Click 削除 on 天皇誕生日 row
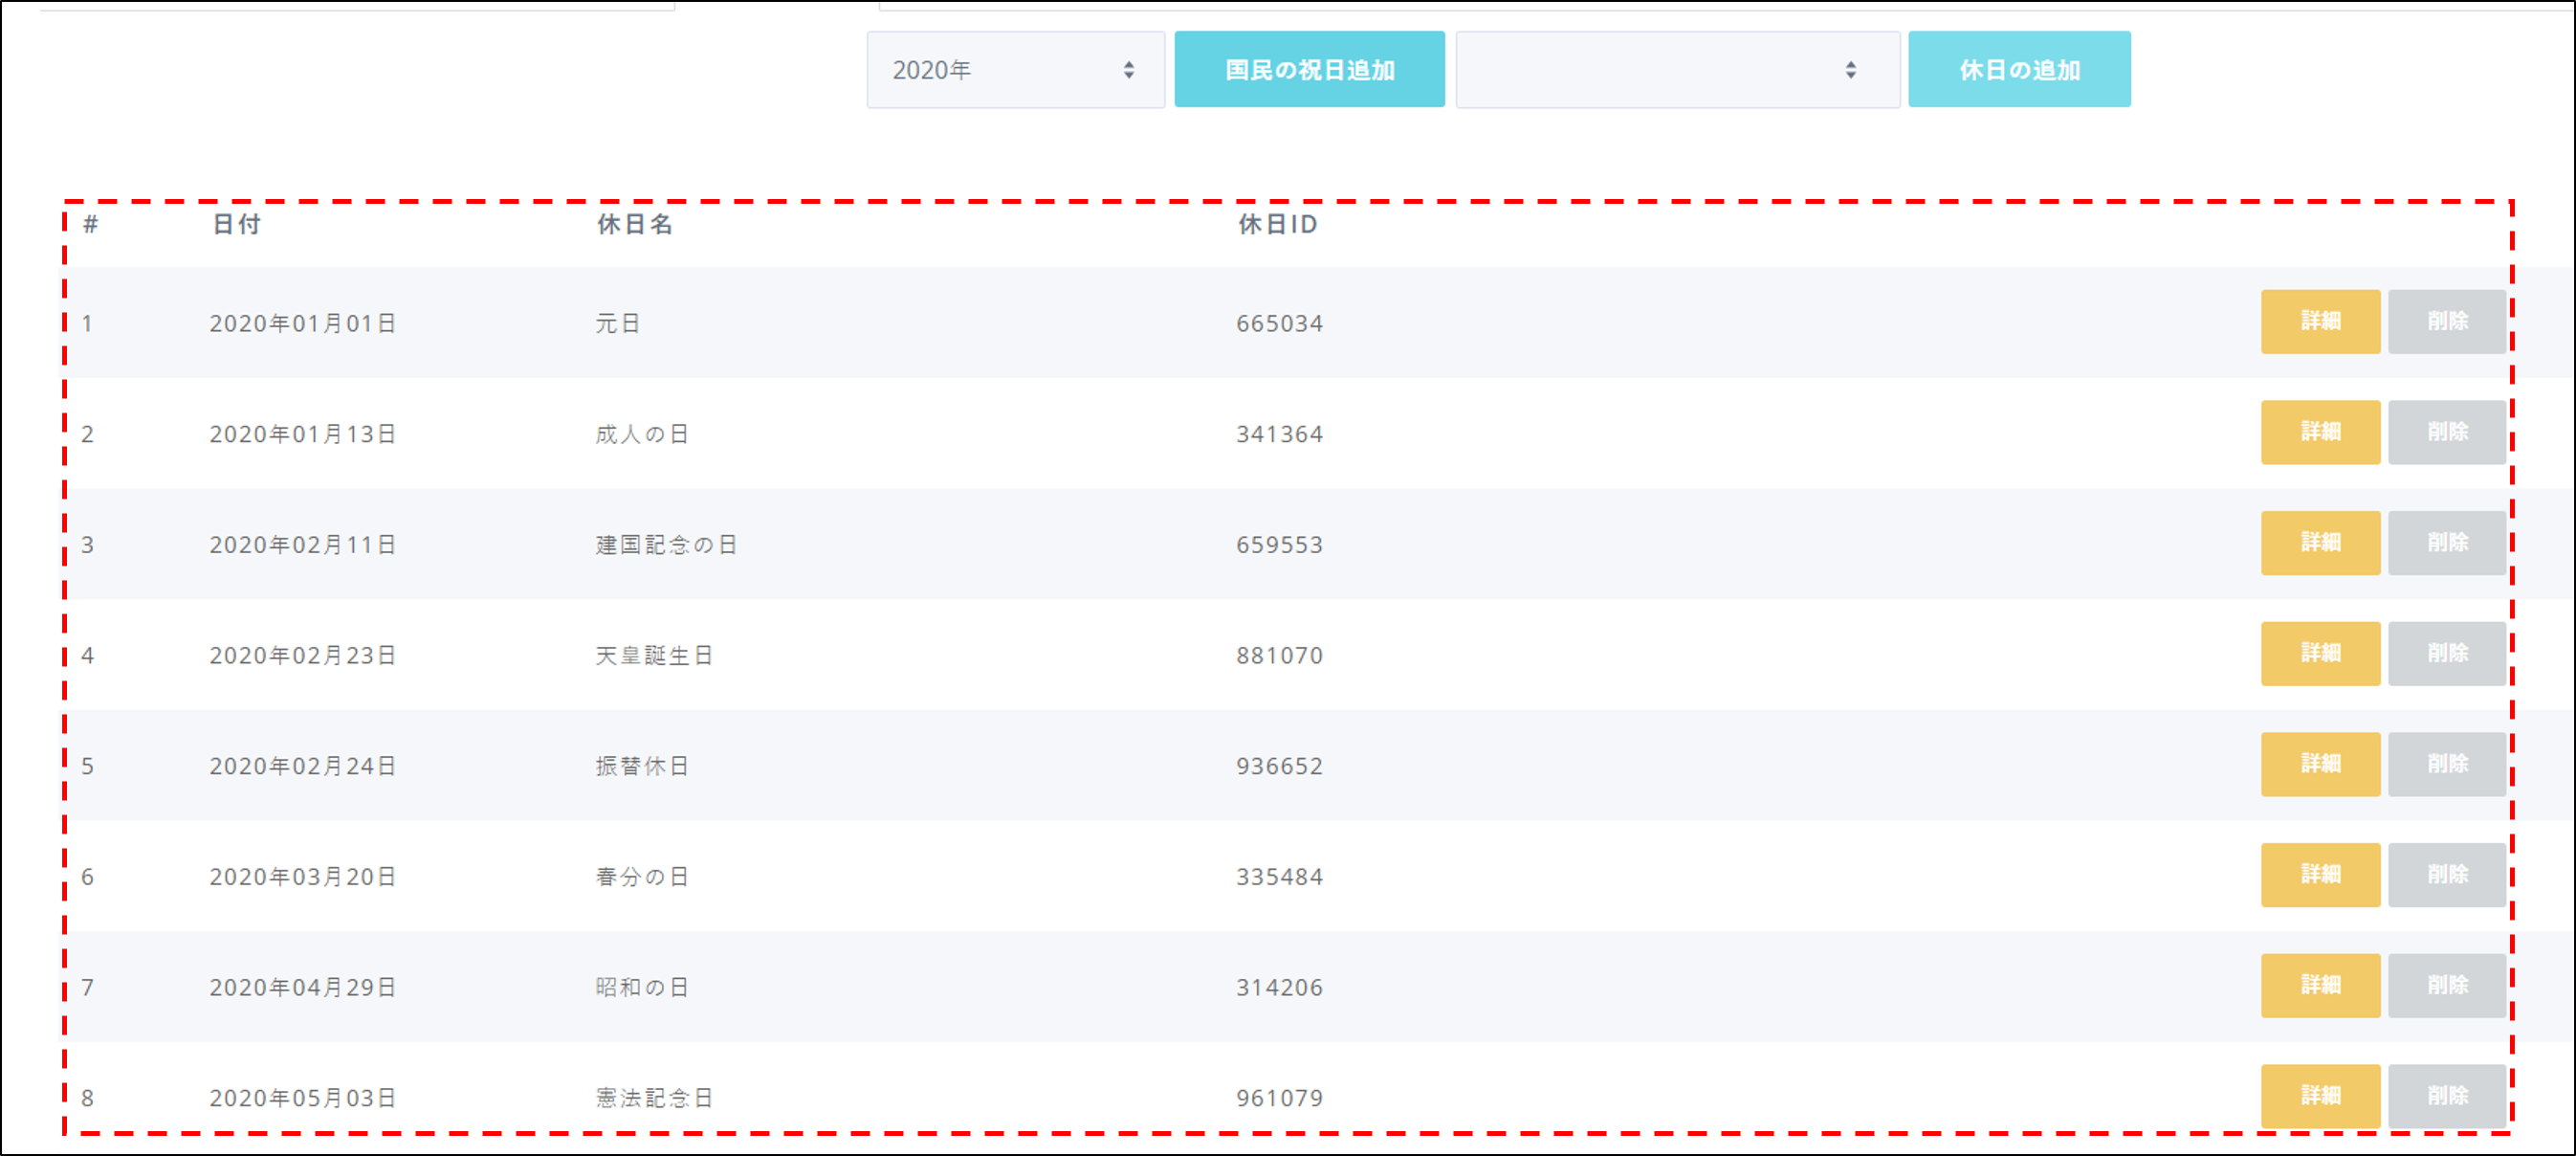The width and height of the screenshot is (2576, 1156). click(2446, 654)
